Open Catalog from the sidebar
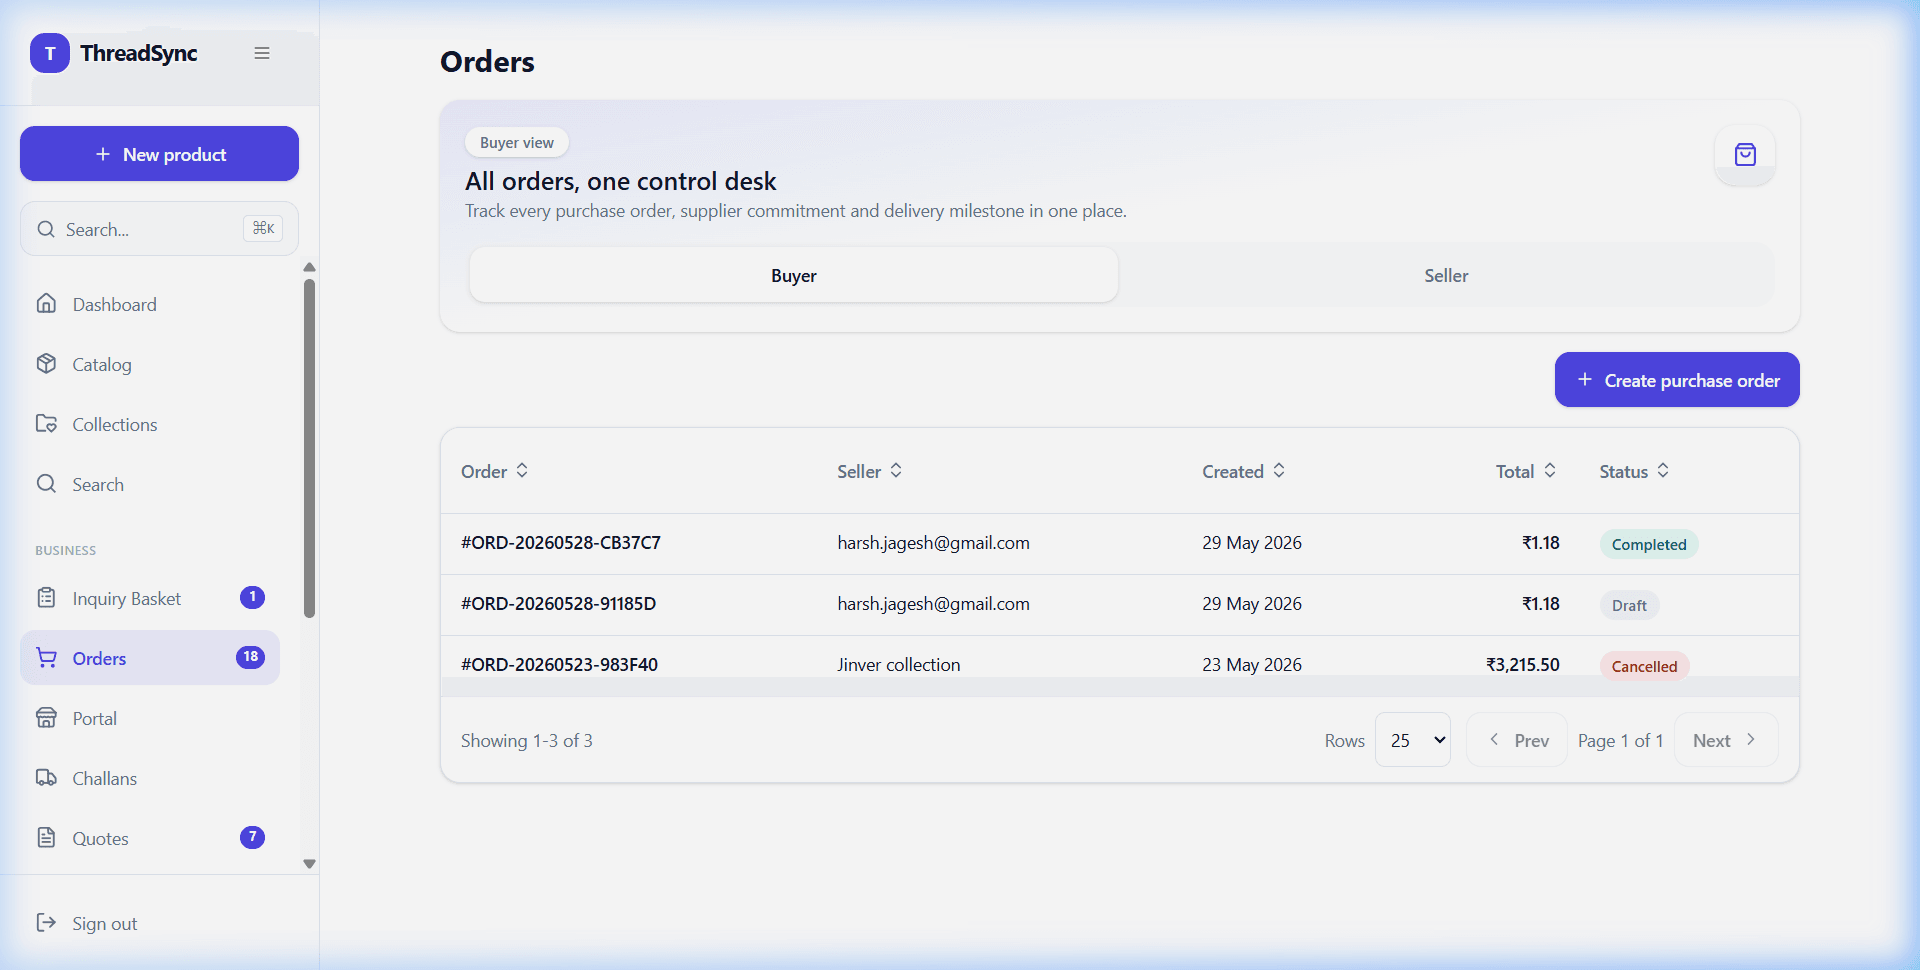The image size is (1920, 970). pyautogui.click(x=150, y=364)
